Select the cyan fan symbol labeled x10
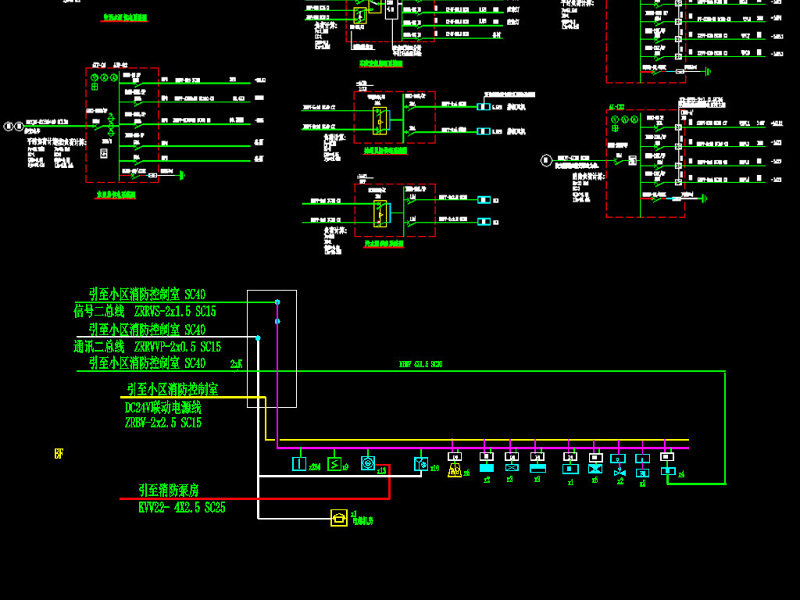Screen dimensions: 800x600 pyautogui.click(x=421, y=464)
